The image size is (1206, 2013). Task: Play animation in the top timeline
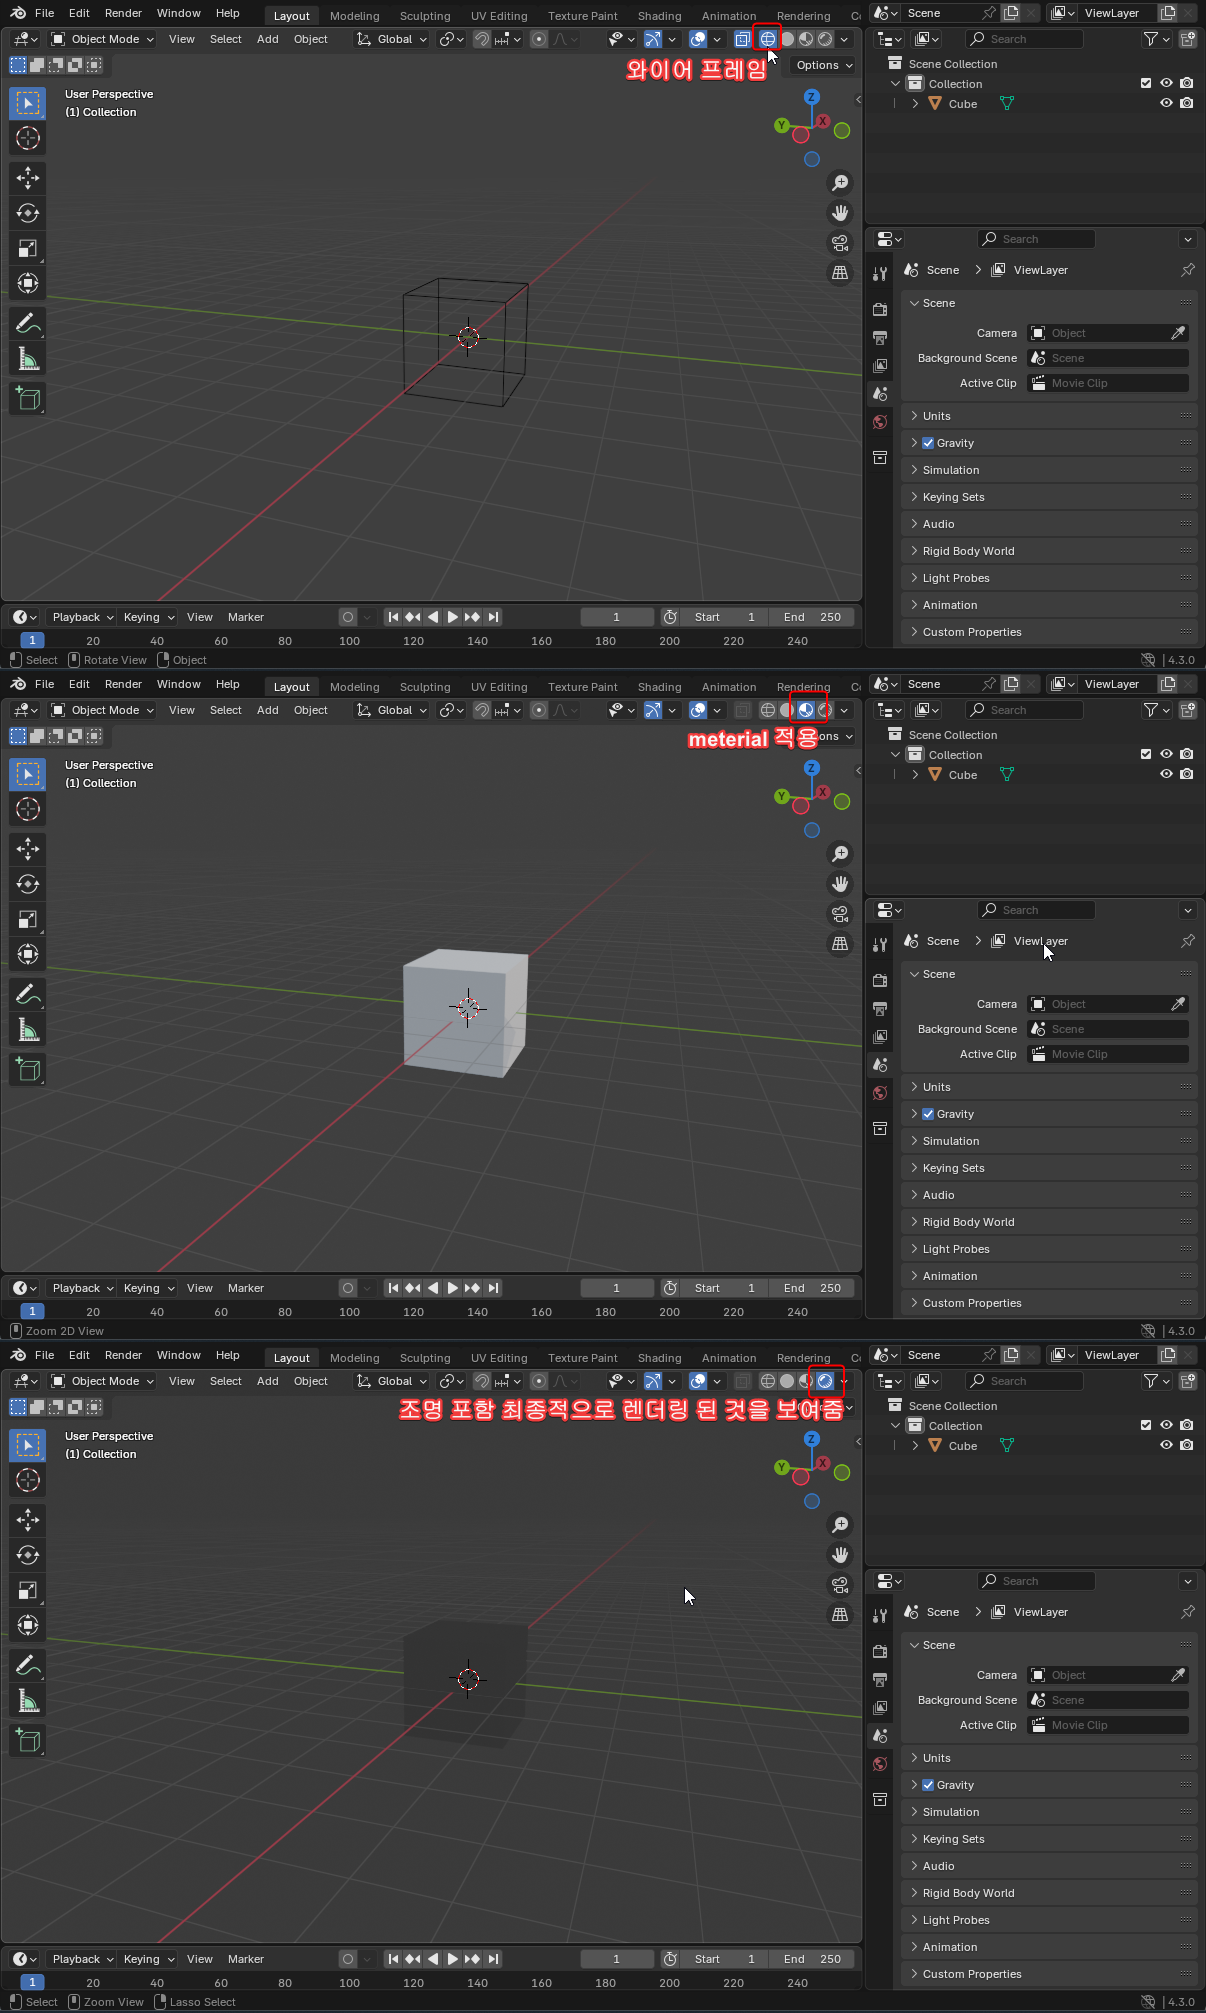452,617
